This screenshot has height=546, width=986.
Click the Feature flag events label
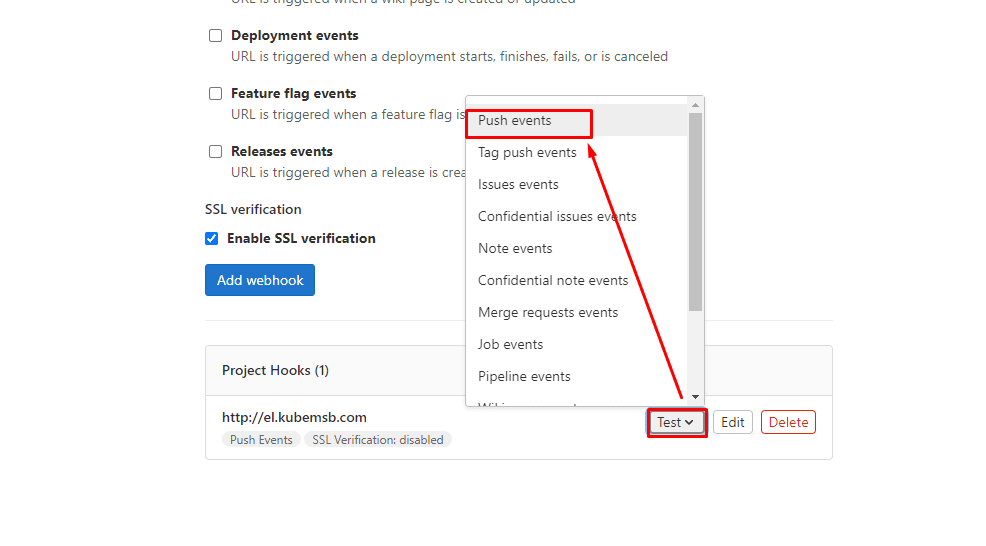[x=293, y=93]
